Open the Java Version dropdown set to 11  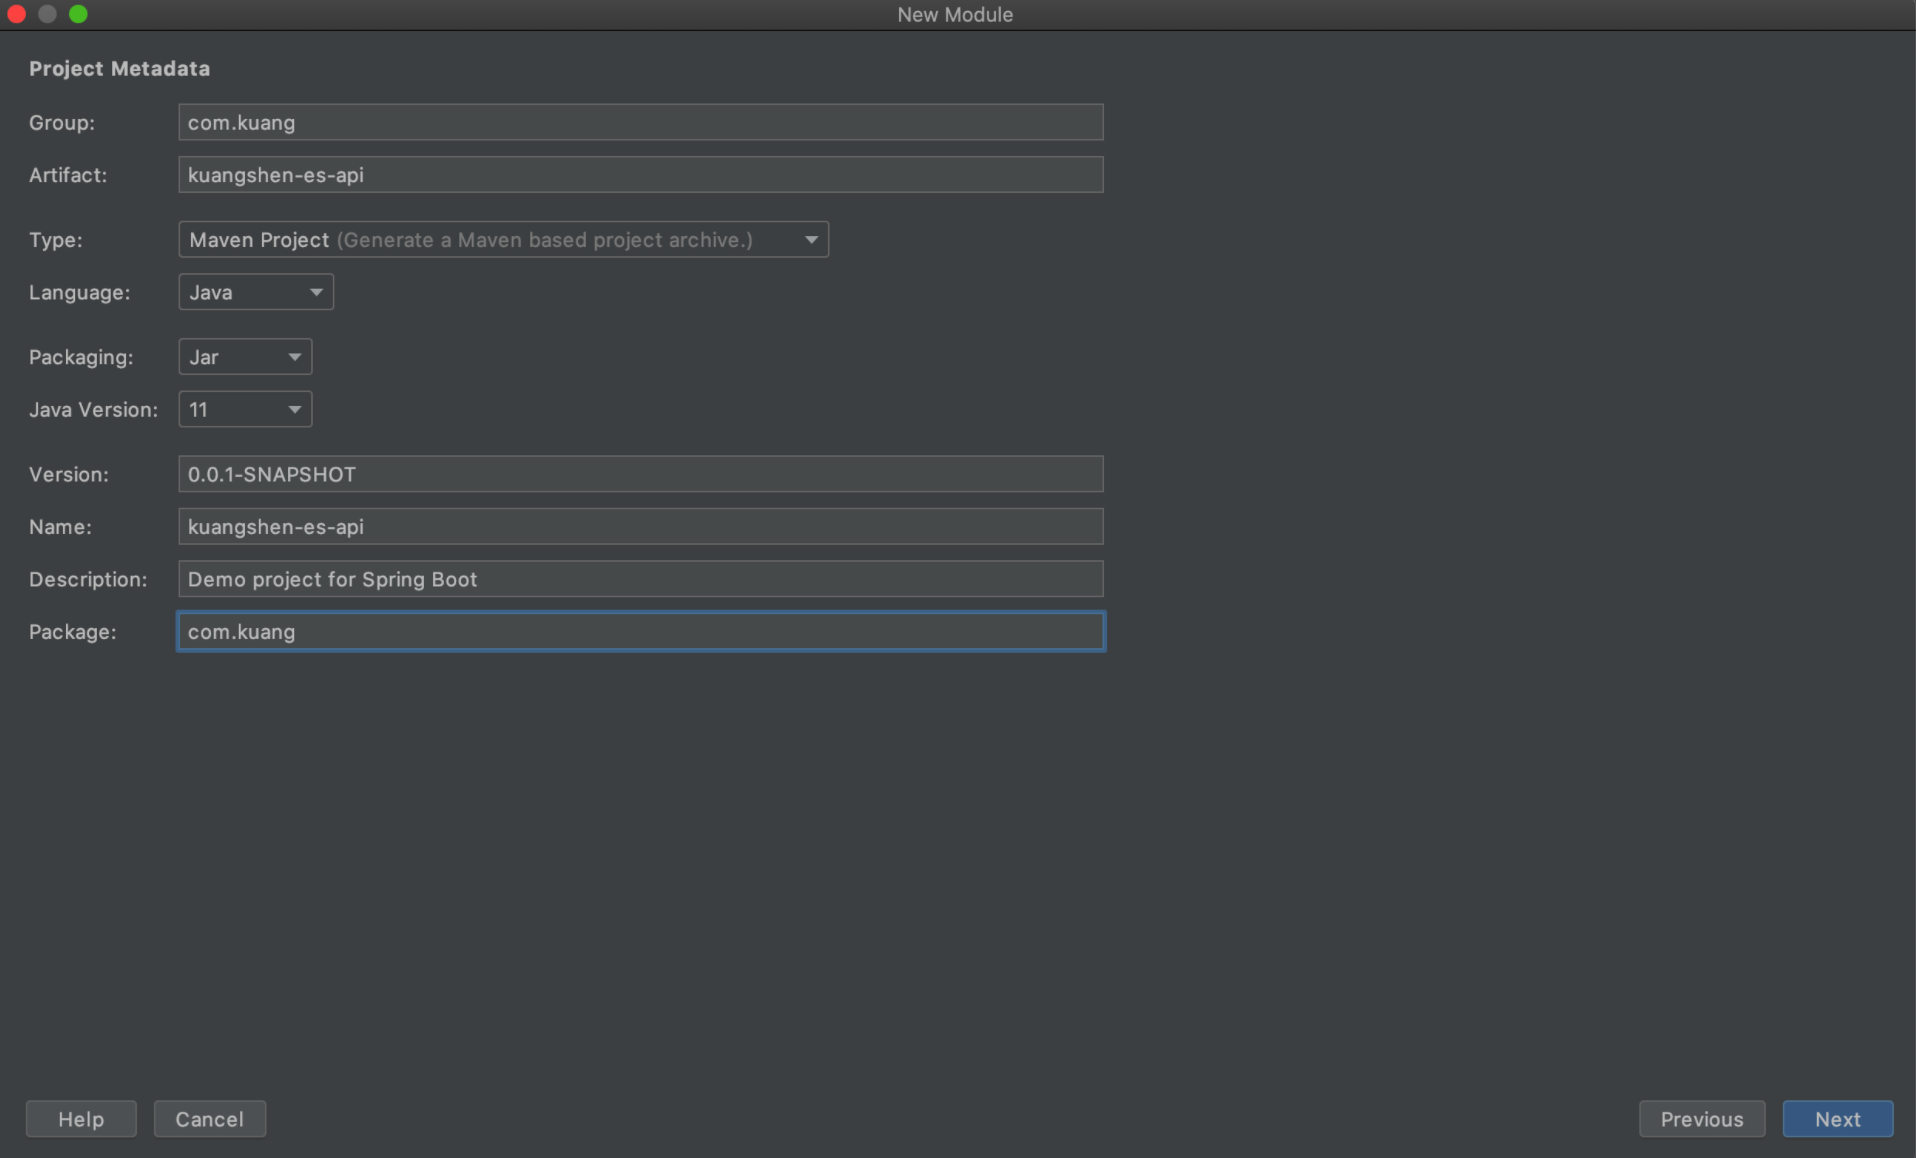(x=245, y=409)
